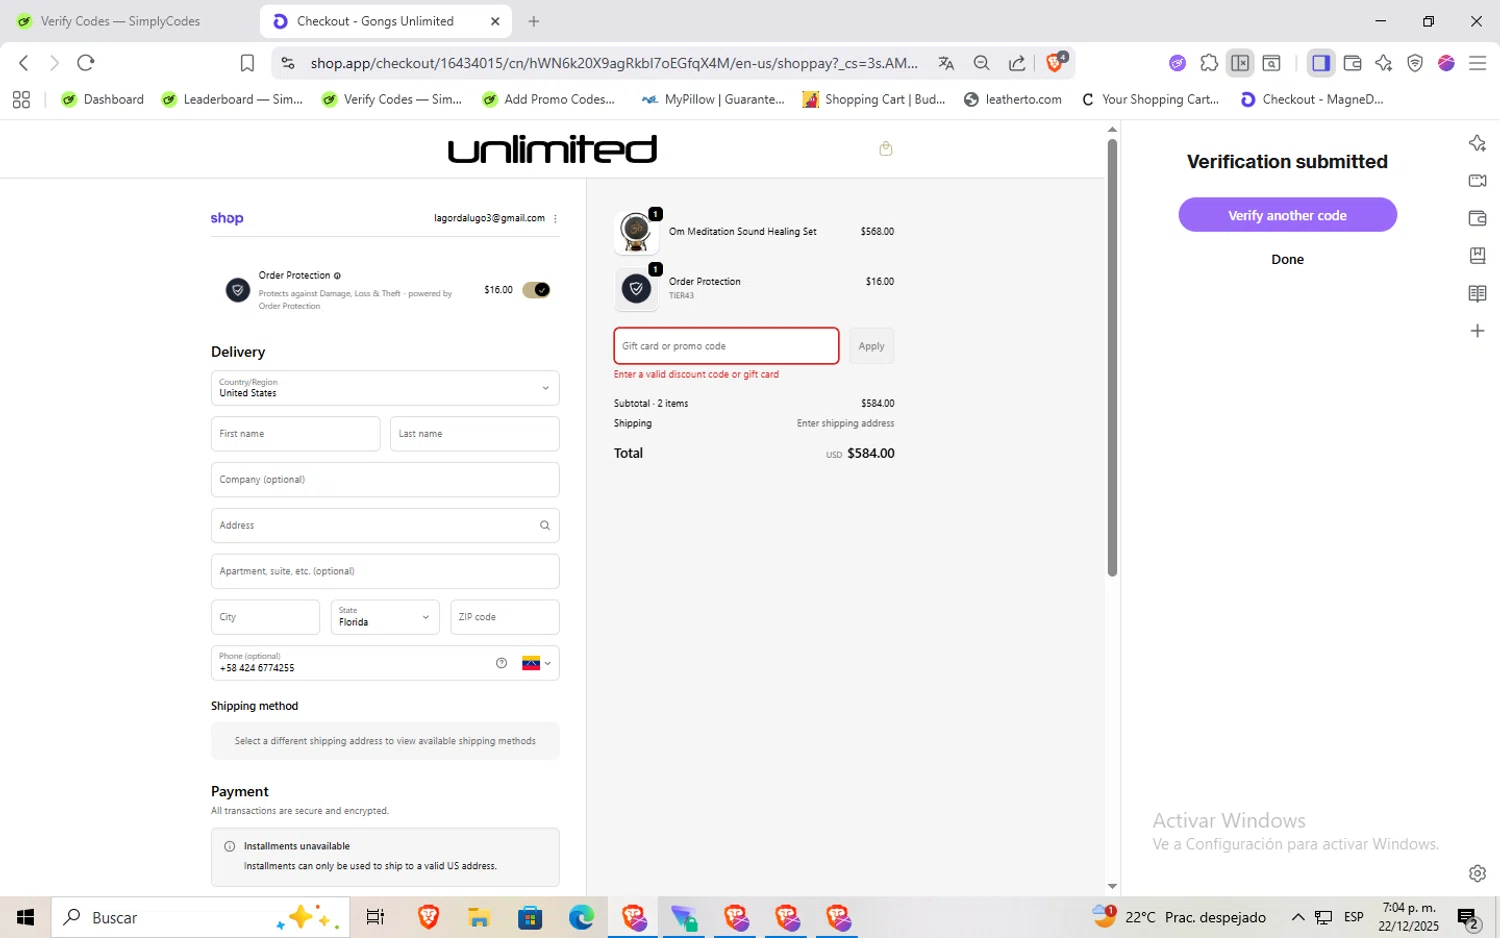Viewport: 1500px width, 938px height.
Task: Open the email account options kebab menu
Action: [555, 218]
